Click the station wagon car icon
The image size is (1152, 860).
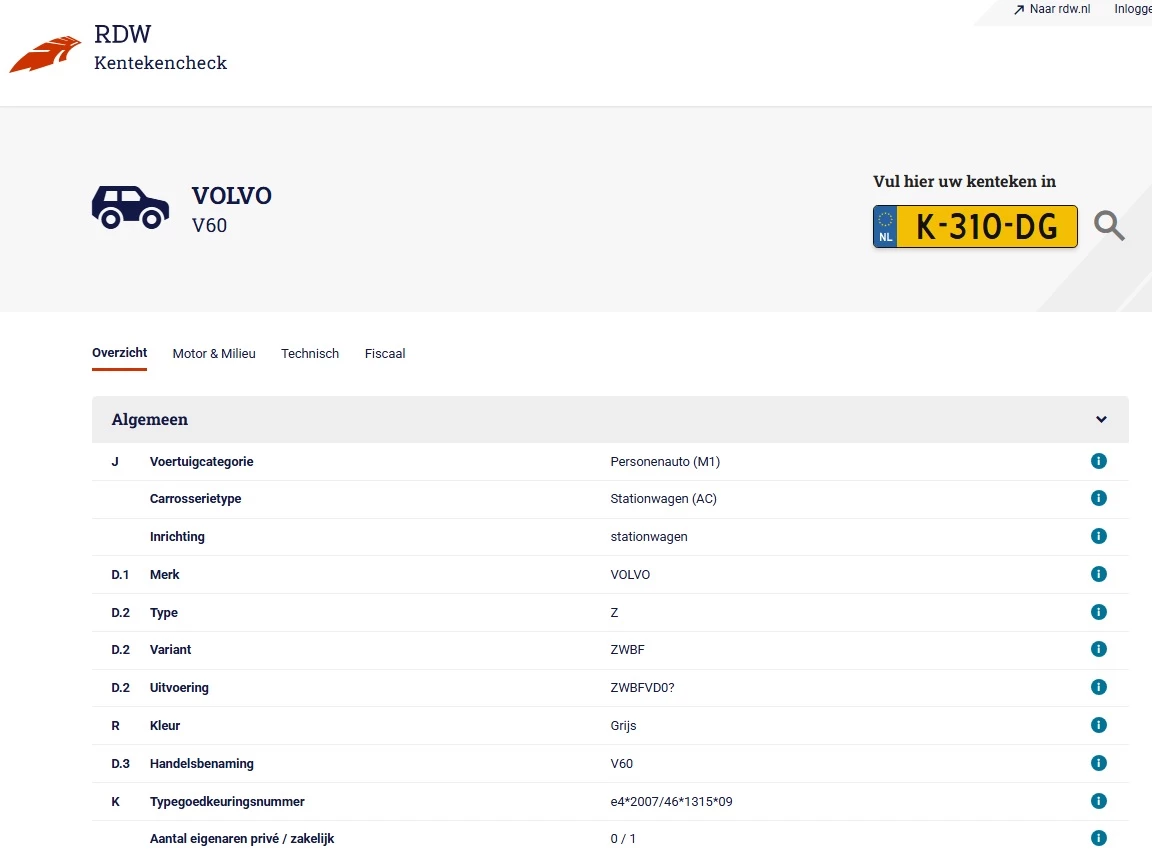(x=130, y=206)
